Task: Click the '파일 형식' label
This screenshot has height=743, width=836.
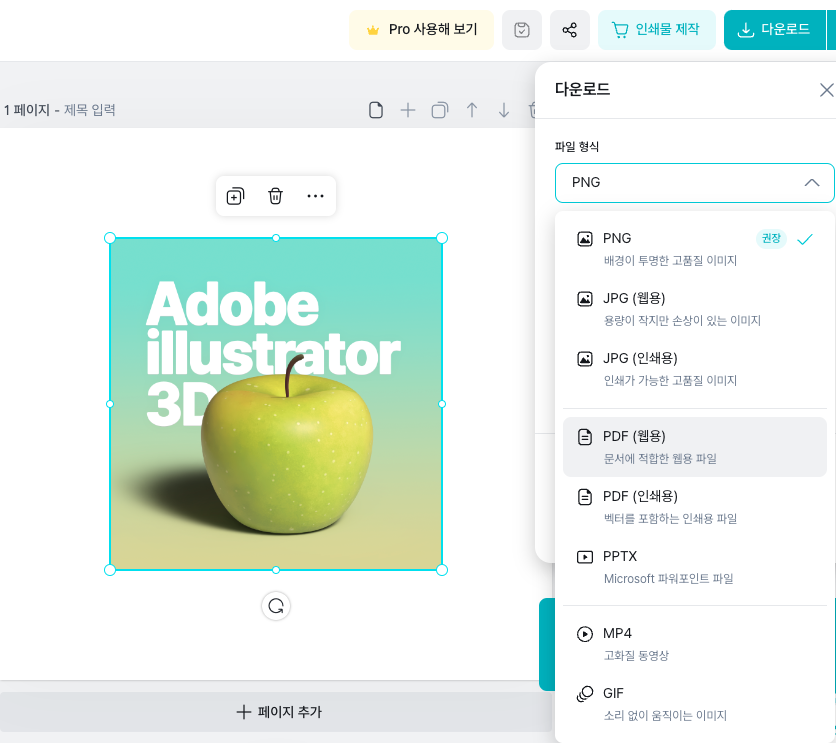Action: point(577,147)
